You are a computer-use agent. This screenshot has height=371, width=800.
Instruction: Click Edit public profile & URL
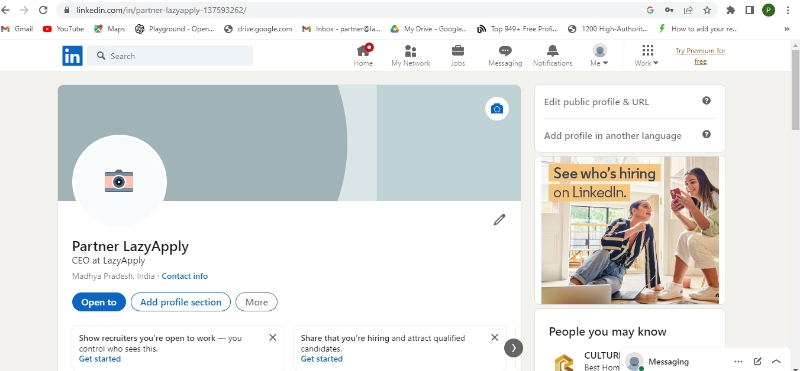coord(596,102)
